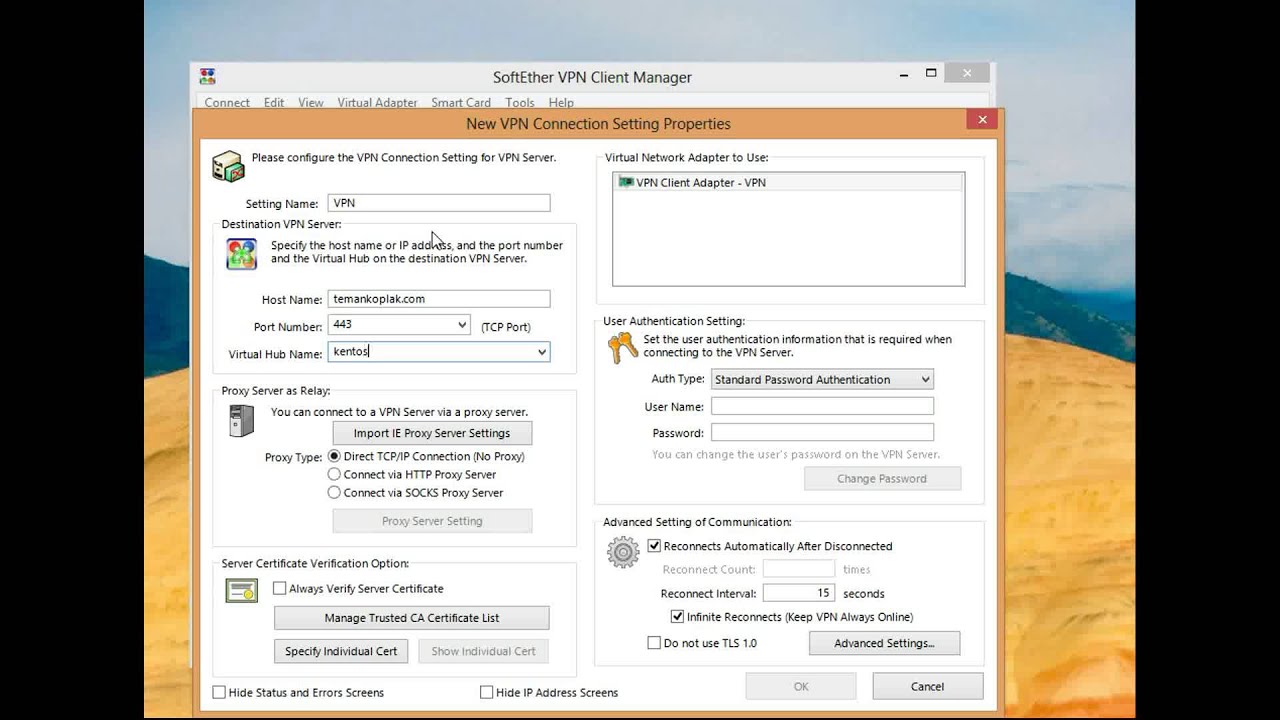Open the Virtual Adapter menu

(377, 102)
